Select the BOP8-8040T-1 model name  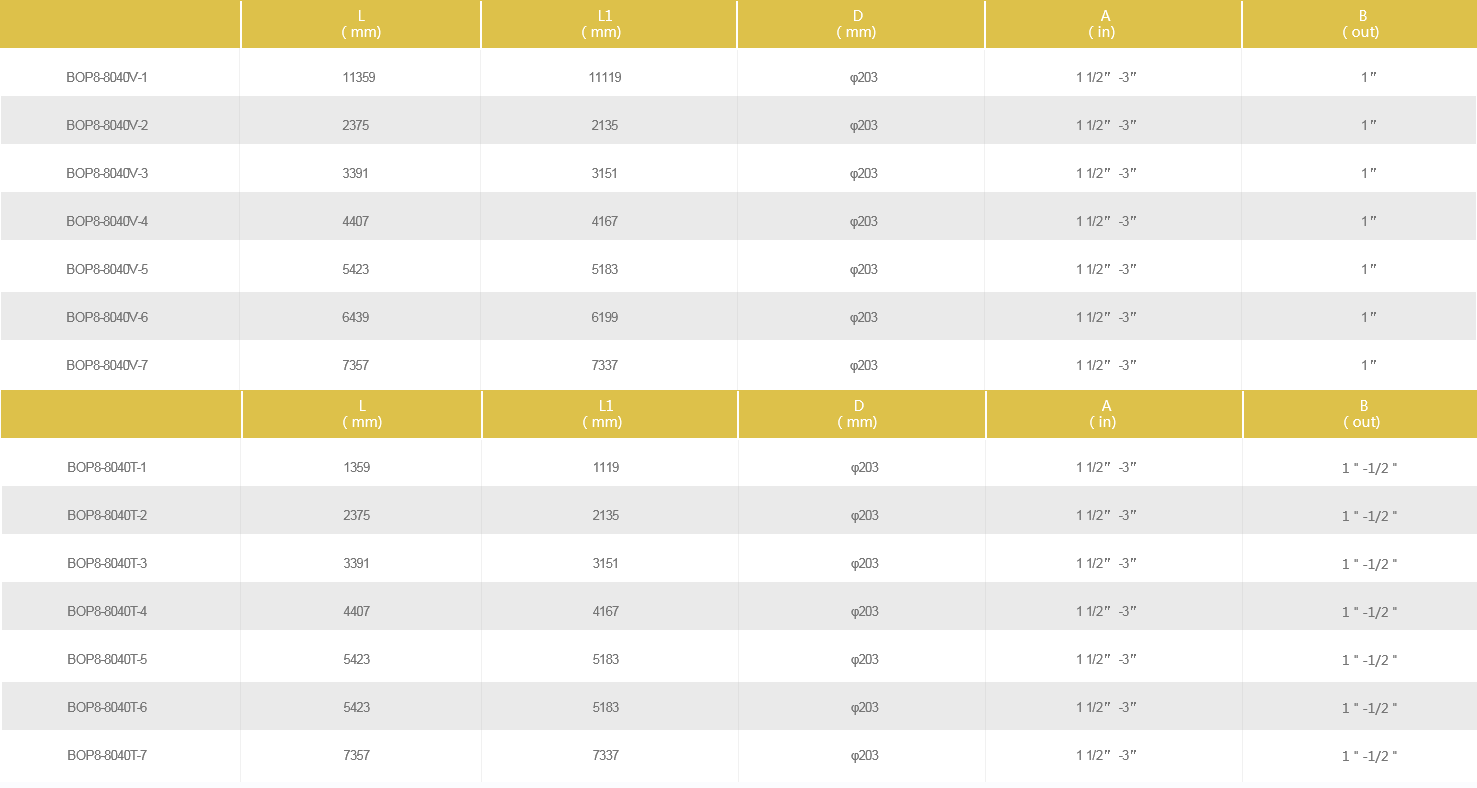[107, 467]
